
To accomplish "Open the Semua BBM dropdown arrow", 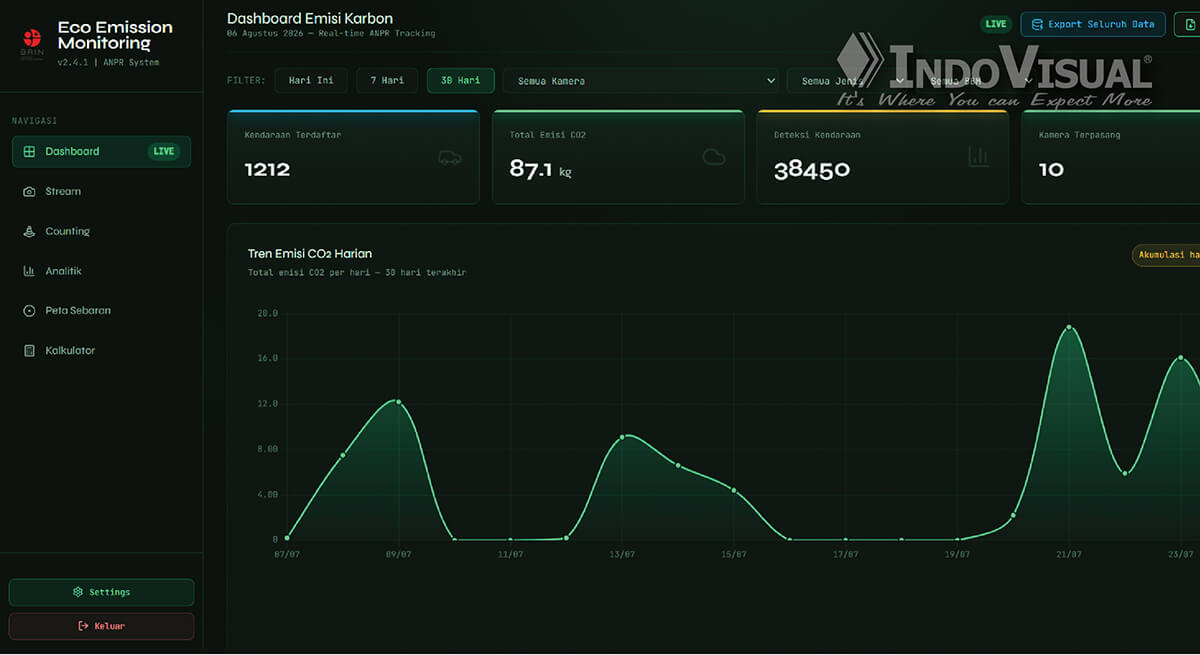I will [x=1027, y=81].
